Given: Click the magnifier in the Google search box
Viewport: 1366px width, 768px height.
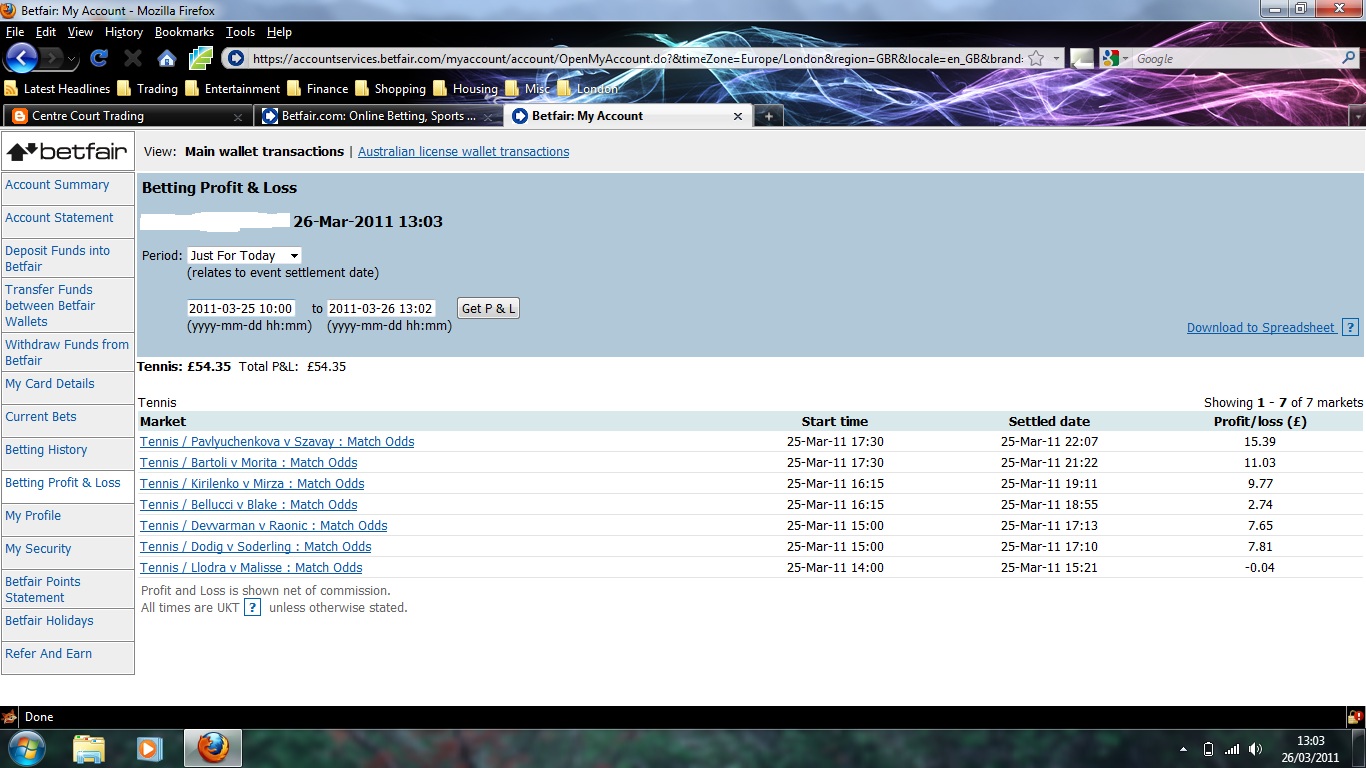Looking at the screenshot, I should tap(1348, 58).
